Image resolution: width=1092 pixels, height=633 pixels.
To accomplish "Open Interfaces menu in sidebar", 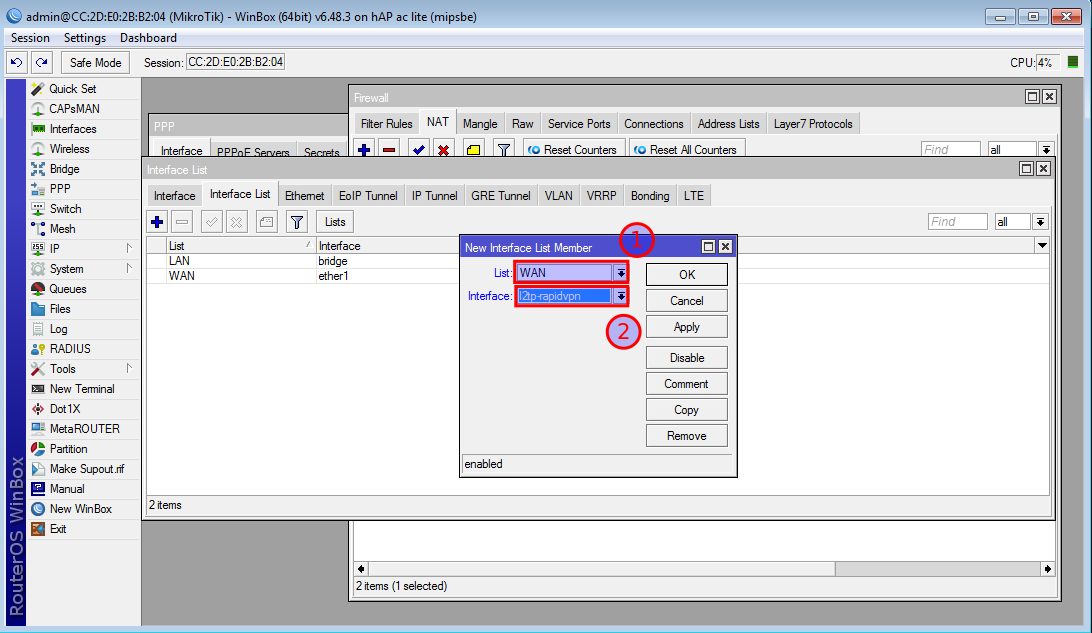I will pyautogui.click(x=72, y=129).
